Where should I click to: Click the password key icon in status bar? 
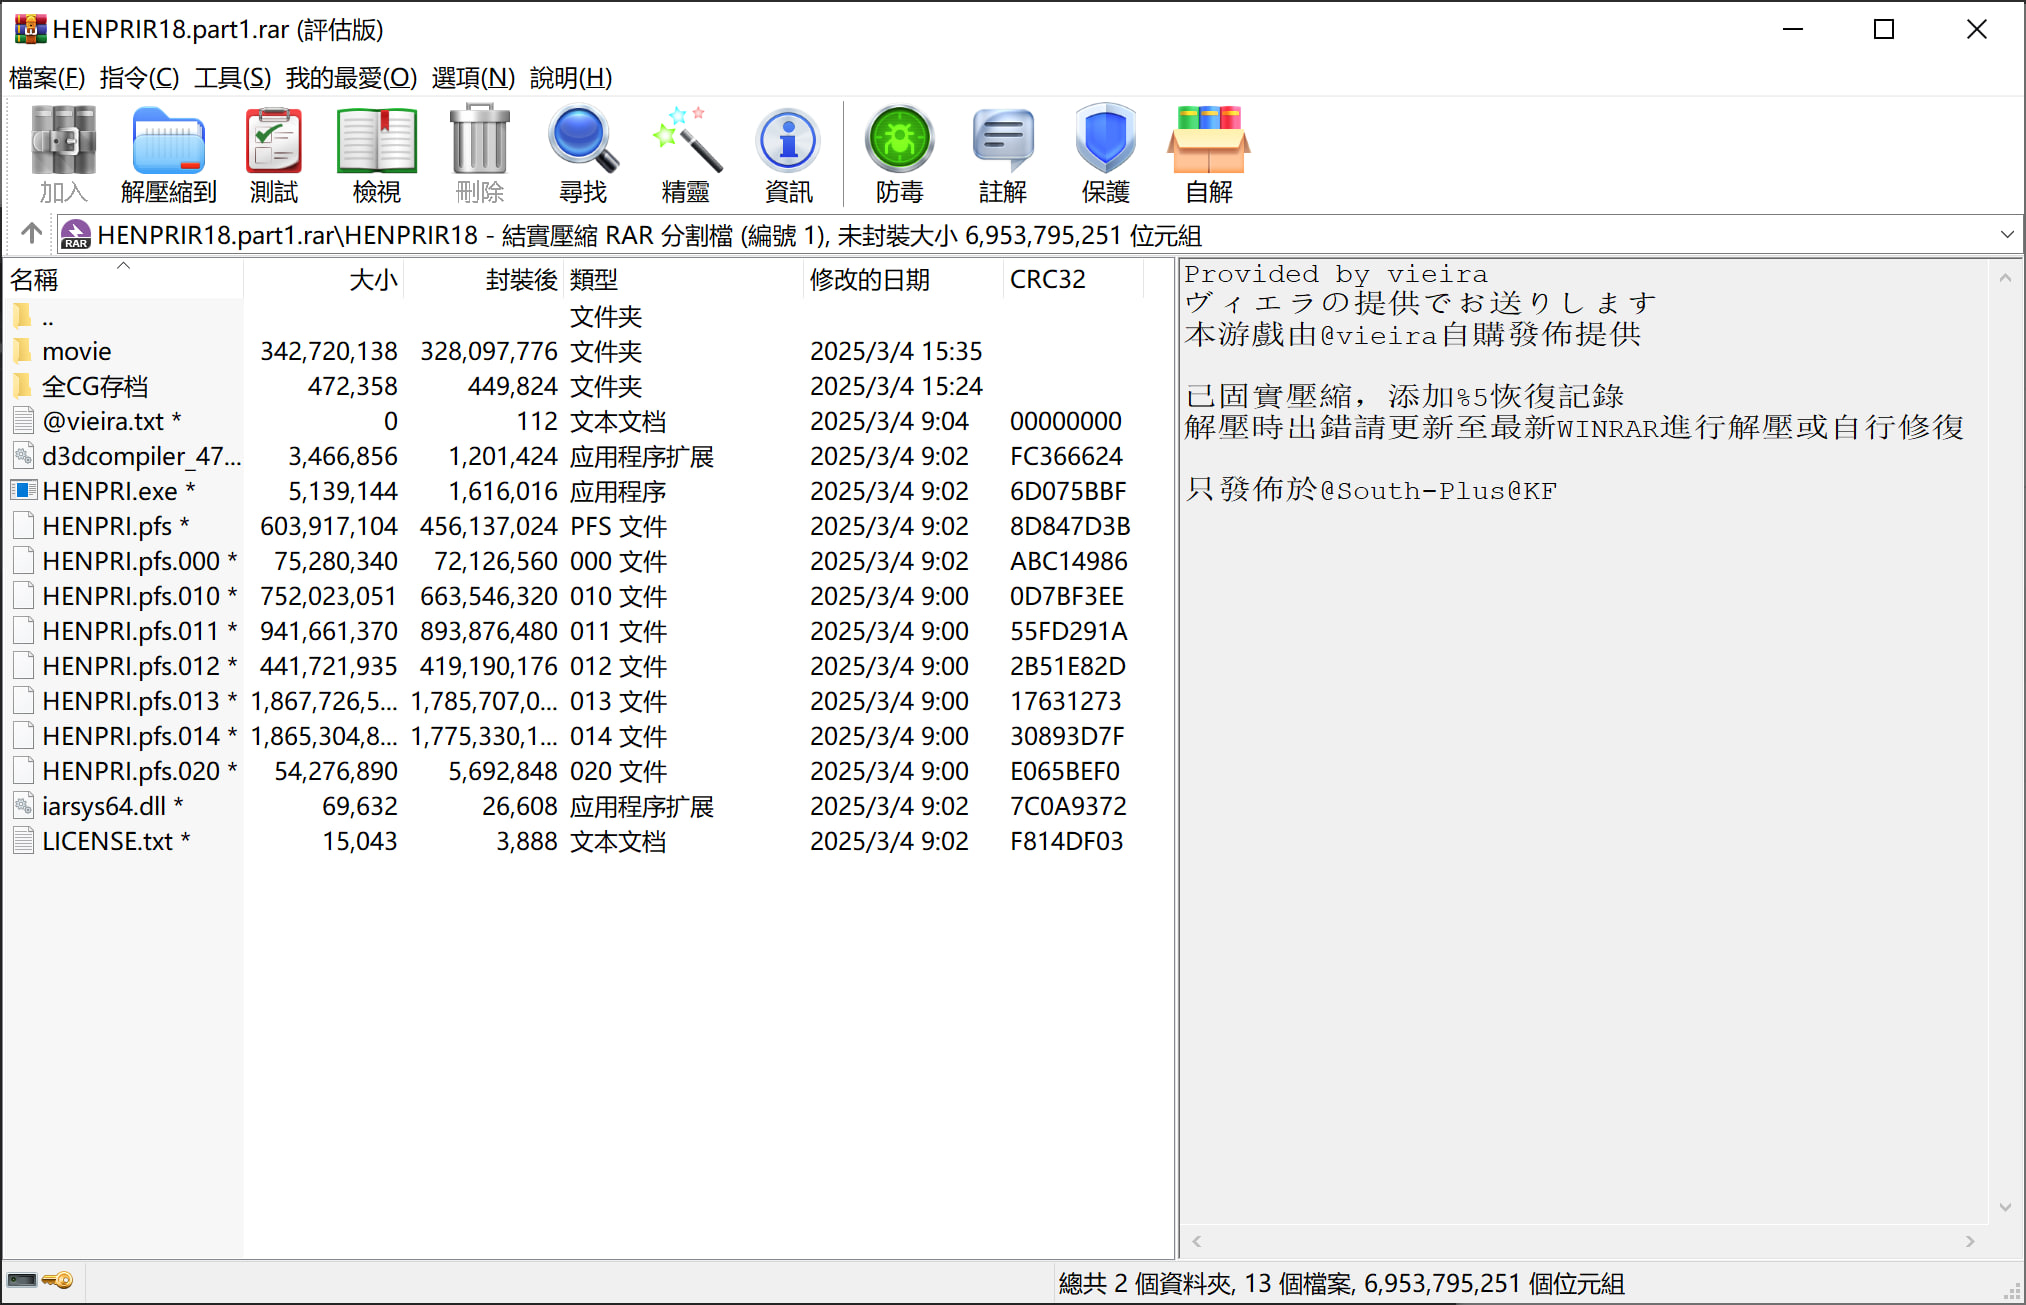point(59,1281)
